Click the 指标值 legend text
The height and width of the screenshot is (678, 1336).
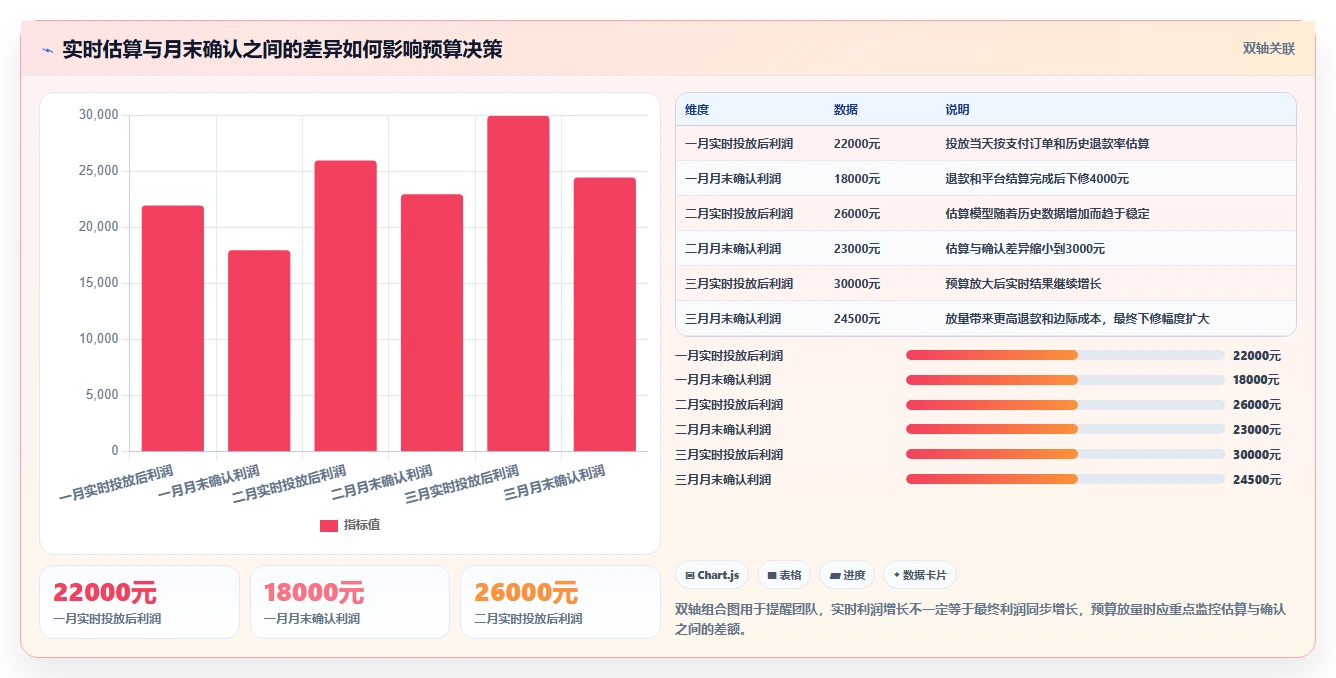362,525
